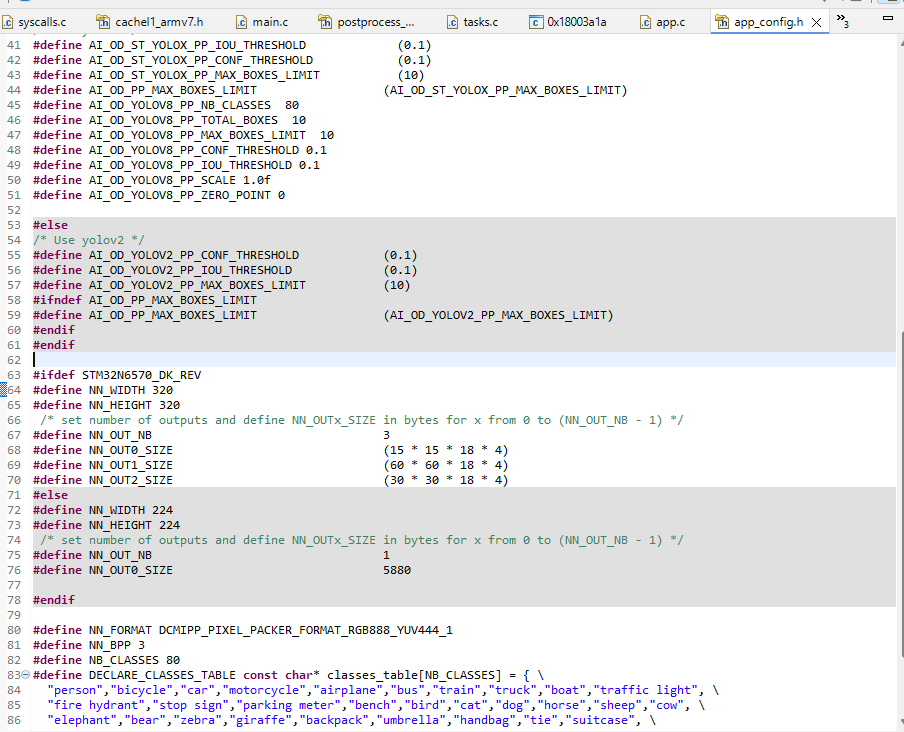
Task: Collapse the DECLARE_CLASSES_TABLE fold on line 83
Action: 25,675
